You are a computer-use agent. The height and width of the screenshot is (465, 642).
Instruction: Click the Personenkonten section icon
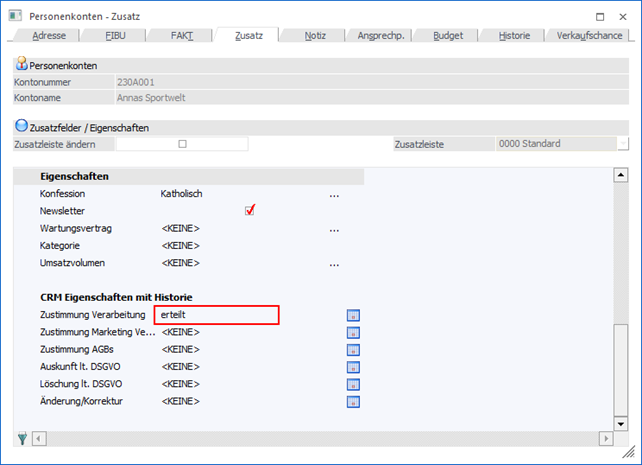point(21,64)
